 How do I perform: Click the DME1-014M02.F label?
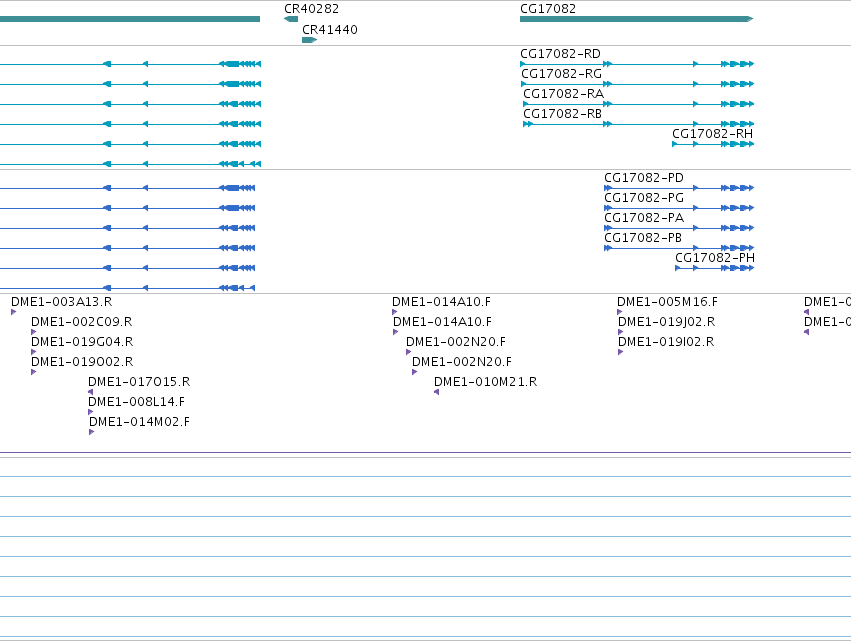(x=139, y=422)
